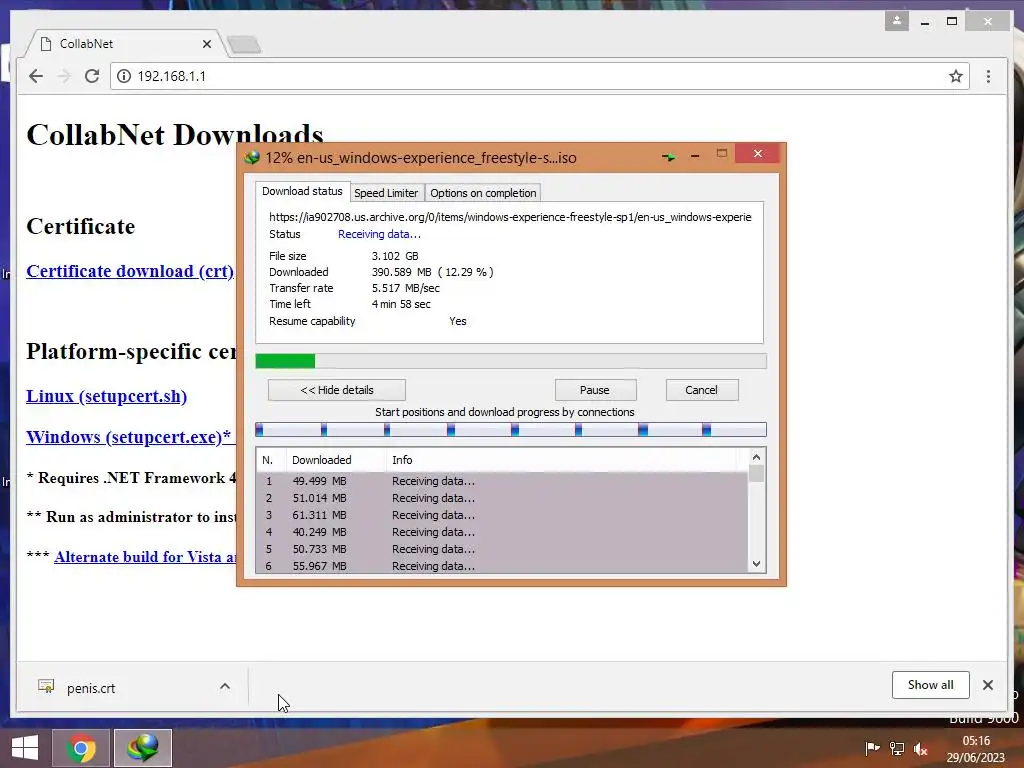1024x768 pixels.
Task: Switch to Internet Download Manager in the taskbar
Action: (x=143, y=748)
